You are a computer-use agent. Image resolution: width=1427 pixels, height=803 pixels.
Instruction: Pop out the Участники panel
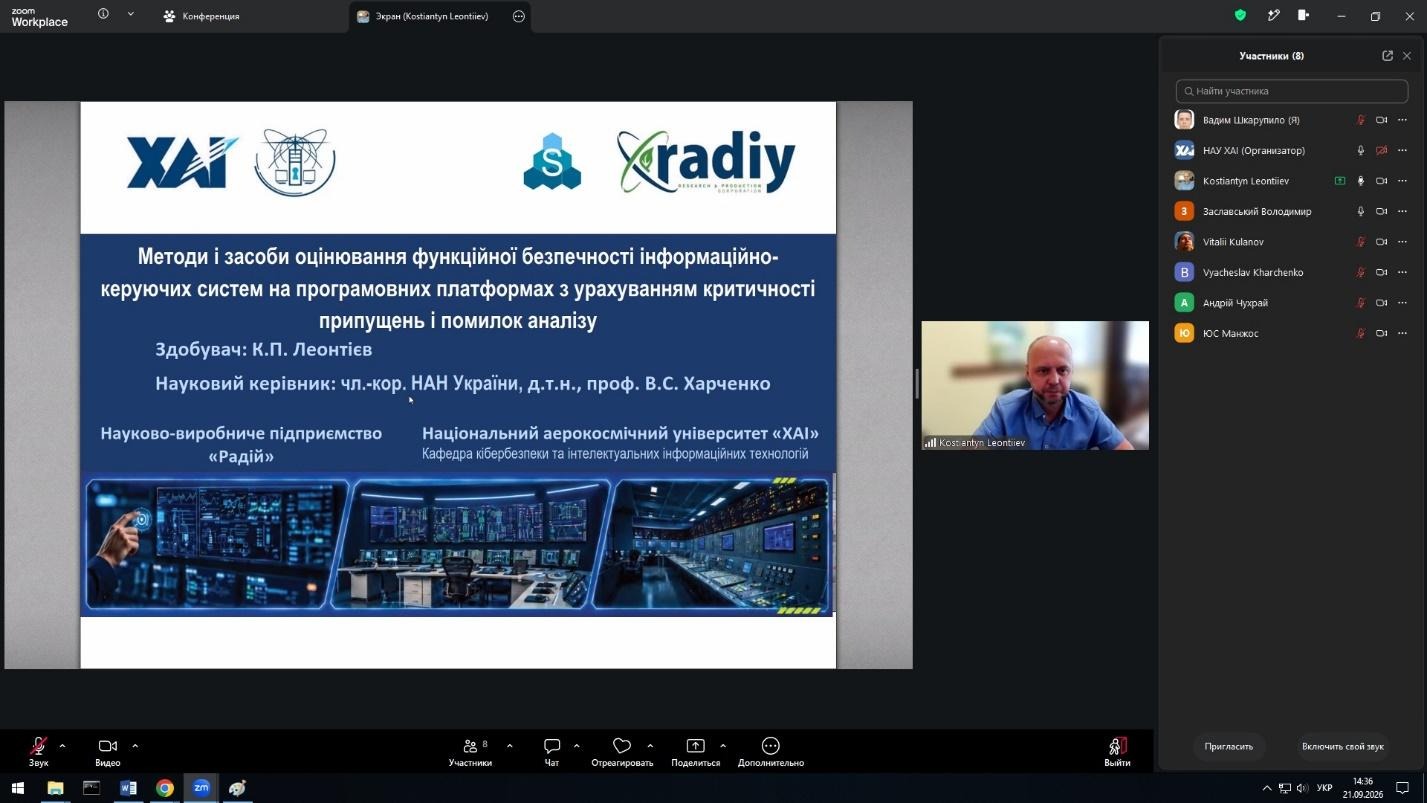[1387, 56]
